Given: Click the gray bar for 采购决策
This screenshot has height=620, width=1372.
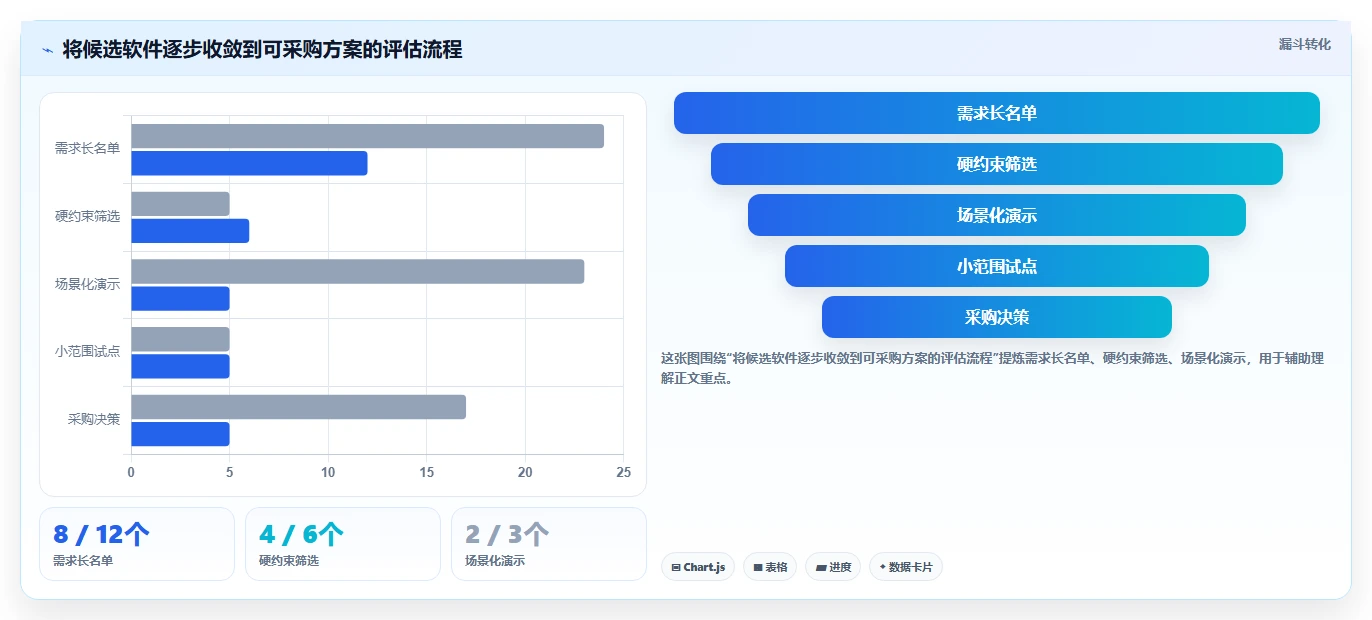Looking at the screenshot, I should tap(298, 407).
